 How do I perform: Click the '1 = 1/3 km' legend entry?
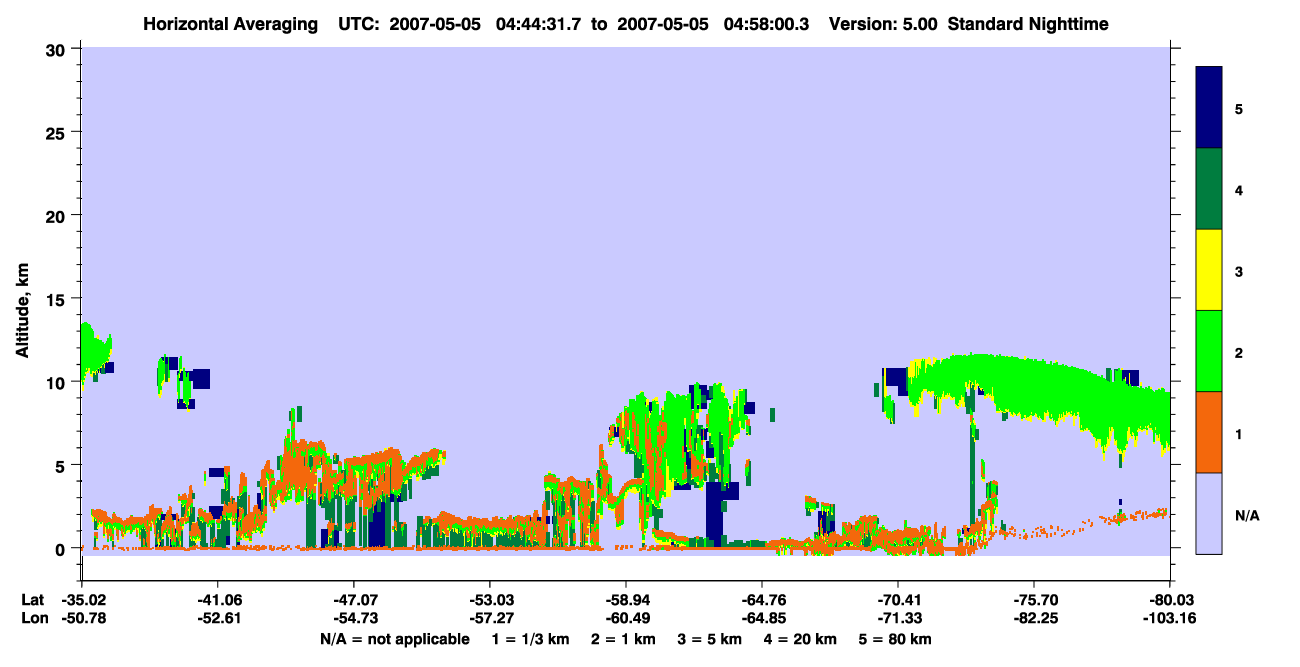(530, 639)
